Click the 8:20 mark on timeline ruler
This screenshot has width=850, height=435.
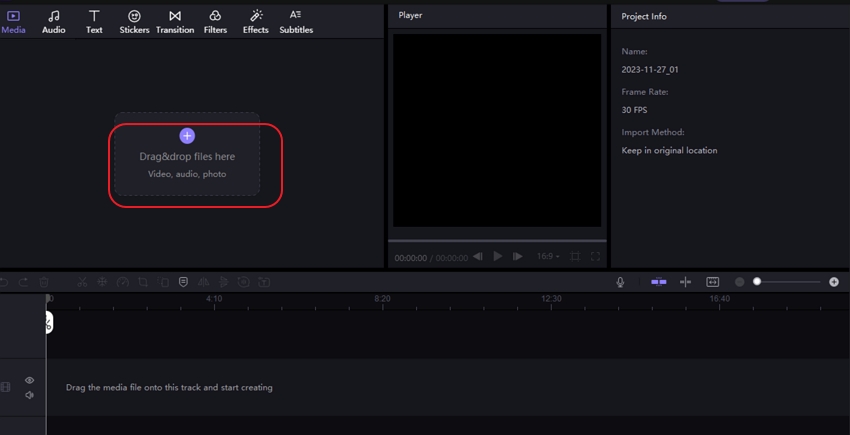(x=382, y=299)
